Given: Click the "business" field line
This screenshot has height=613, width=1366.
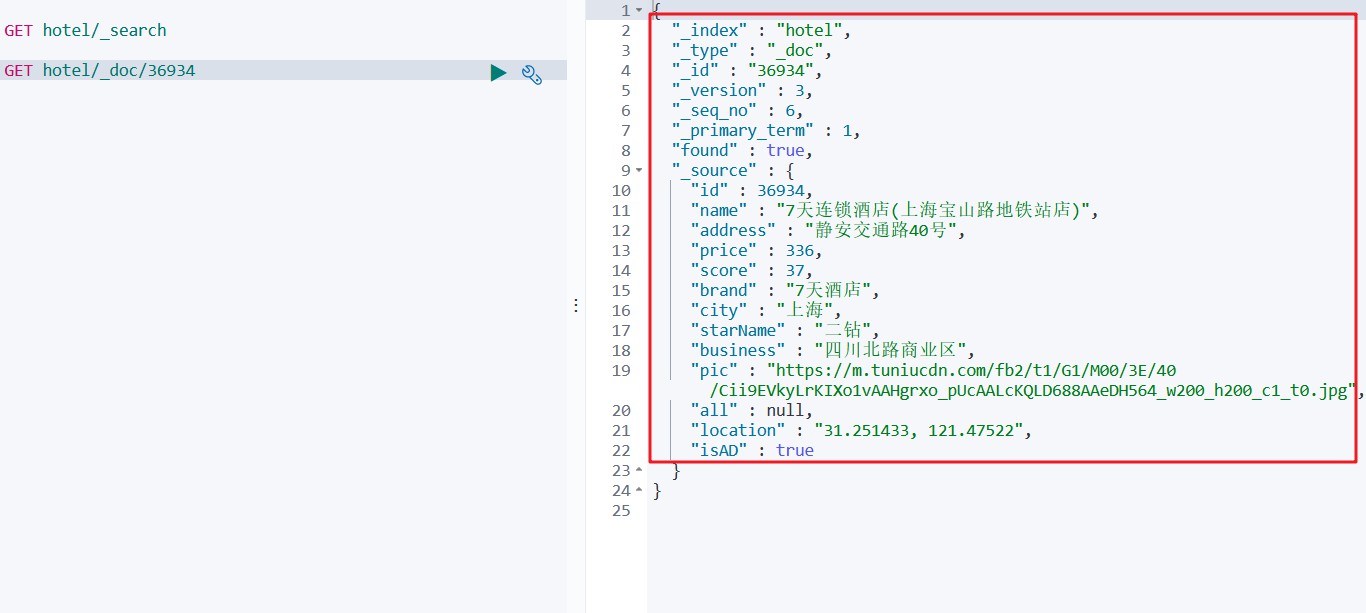Looking at the screenshot, I should (x=832, y=350).
